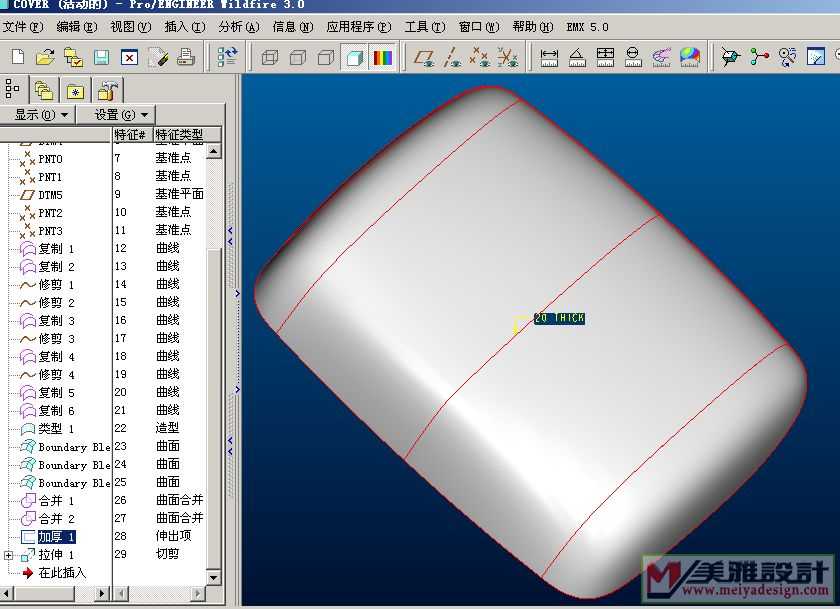Switch to the folder browser tab

pos(43,91)
